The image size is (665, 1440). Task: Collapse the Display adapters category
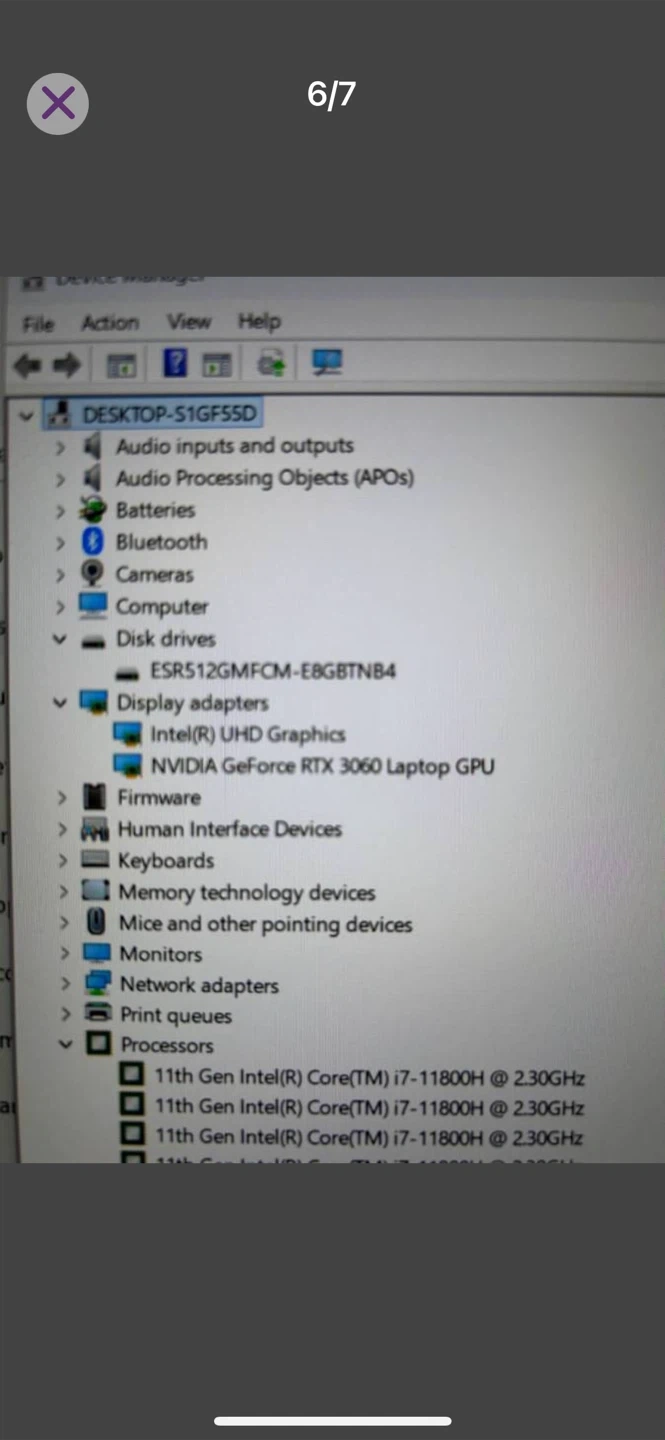[59, 703]
